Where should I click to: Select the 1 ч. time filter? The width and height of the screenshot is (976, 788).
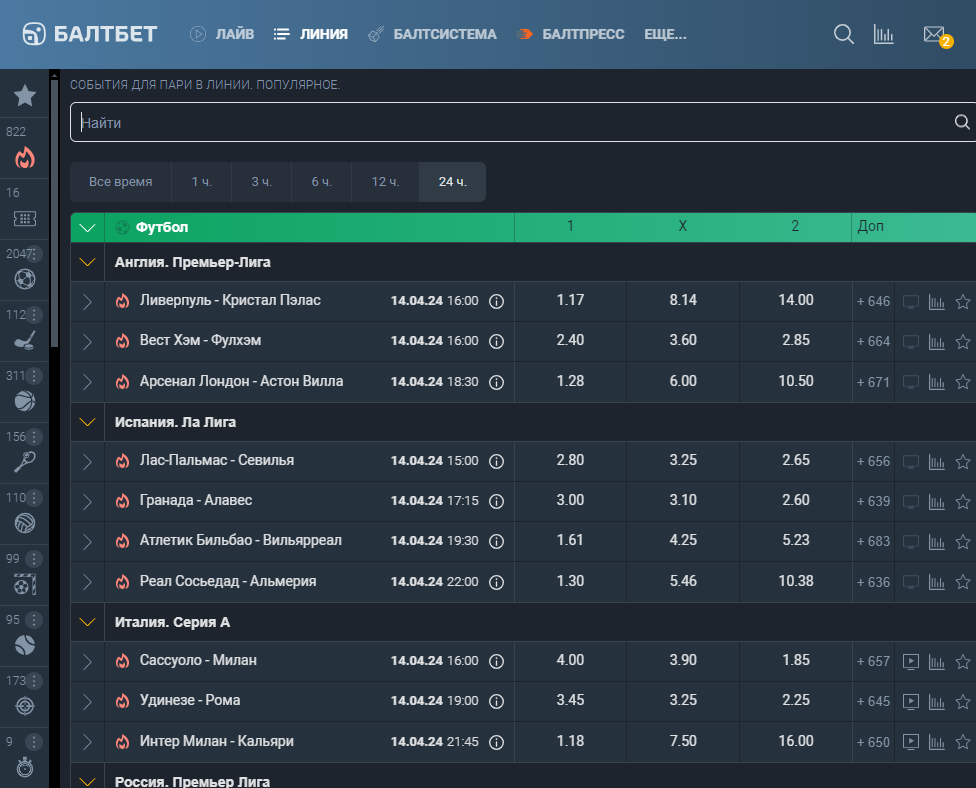tap(202, 182)
